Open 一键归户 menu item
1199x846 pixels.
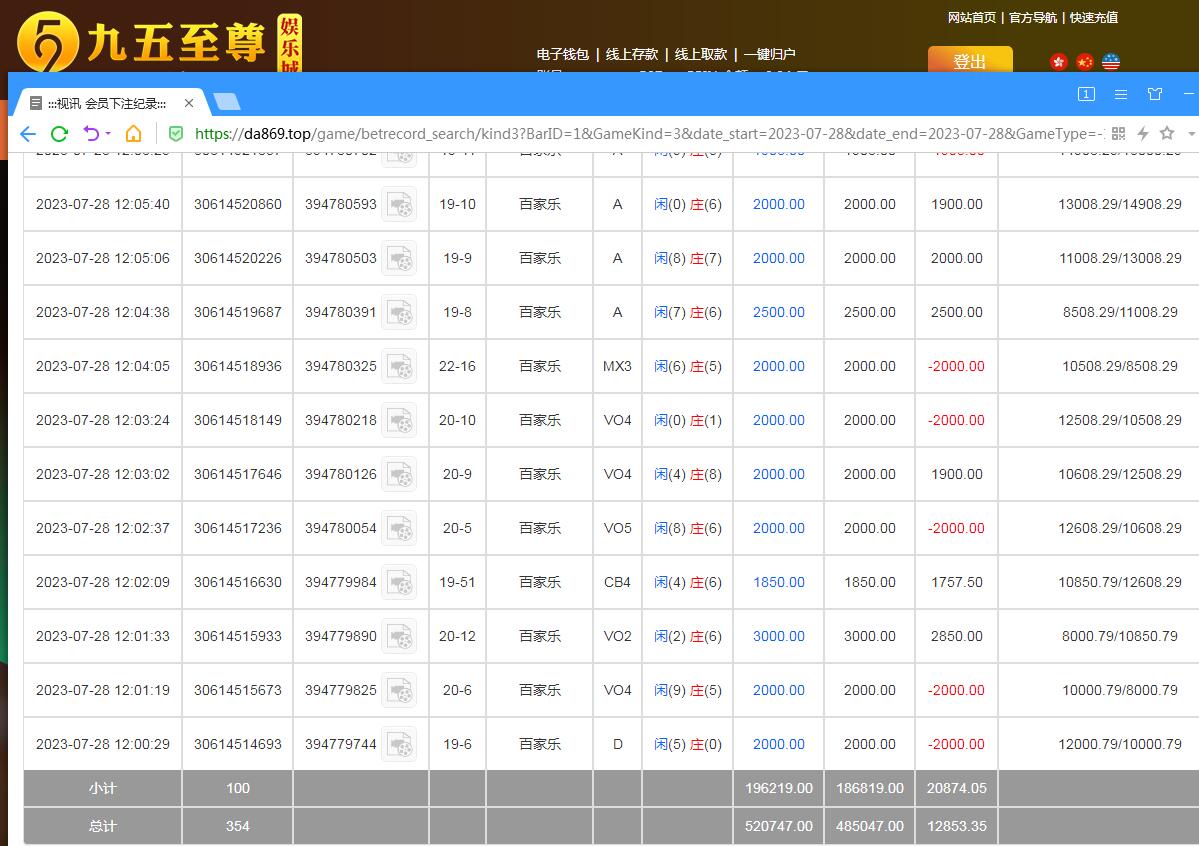click(x=769, y=54)
